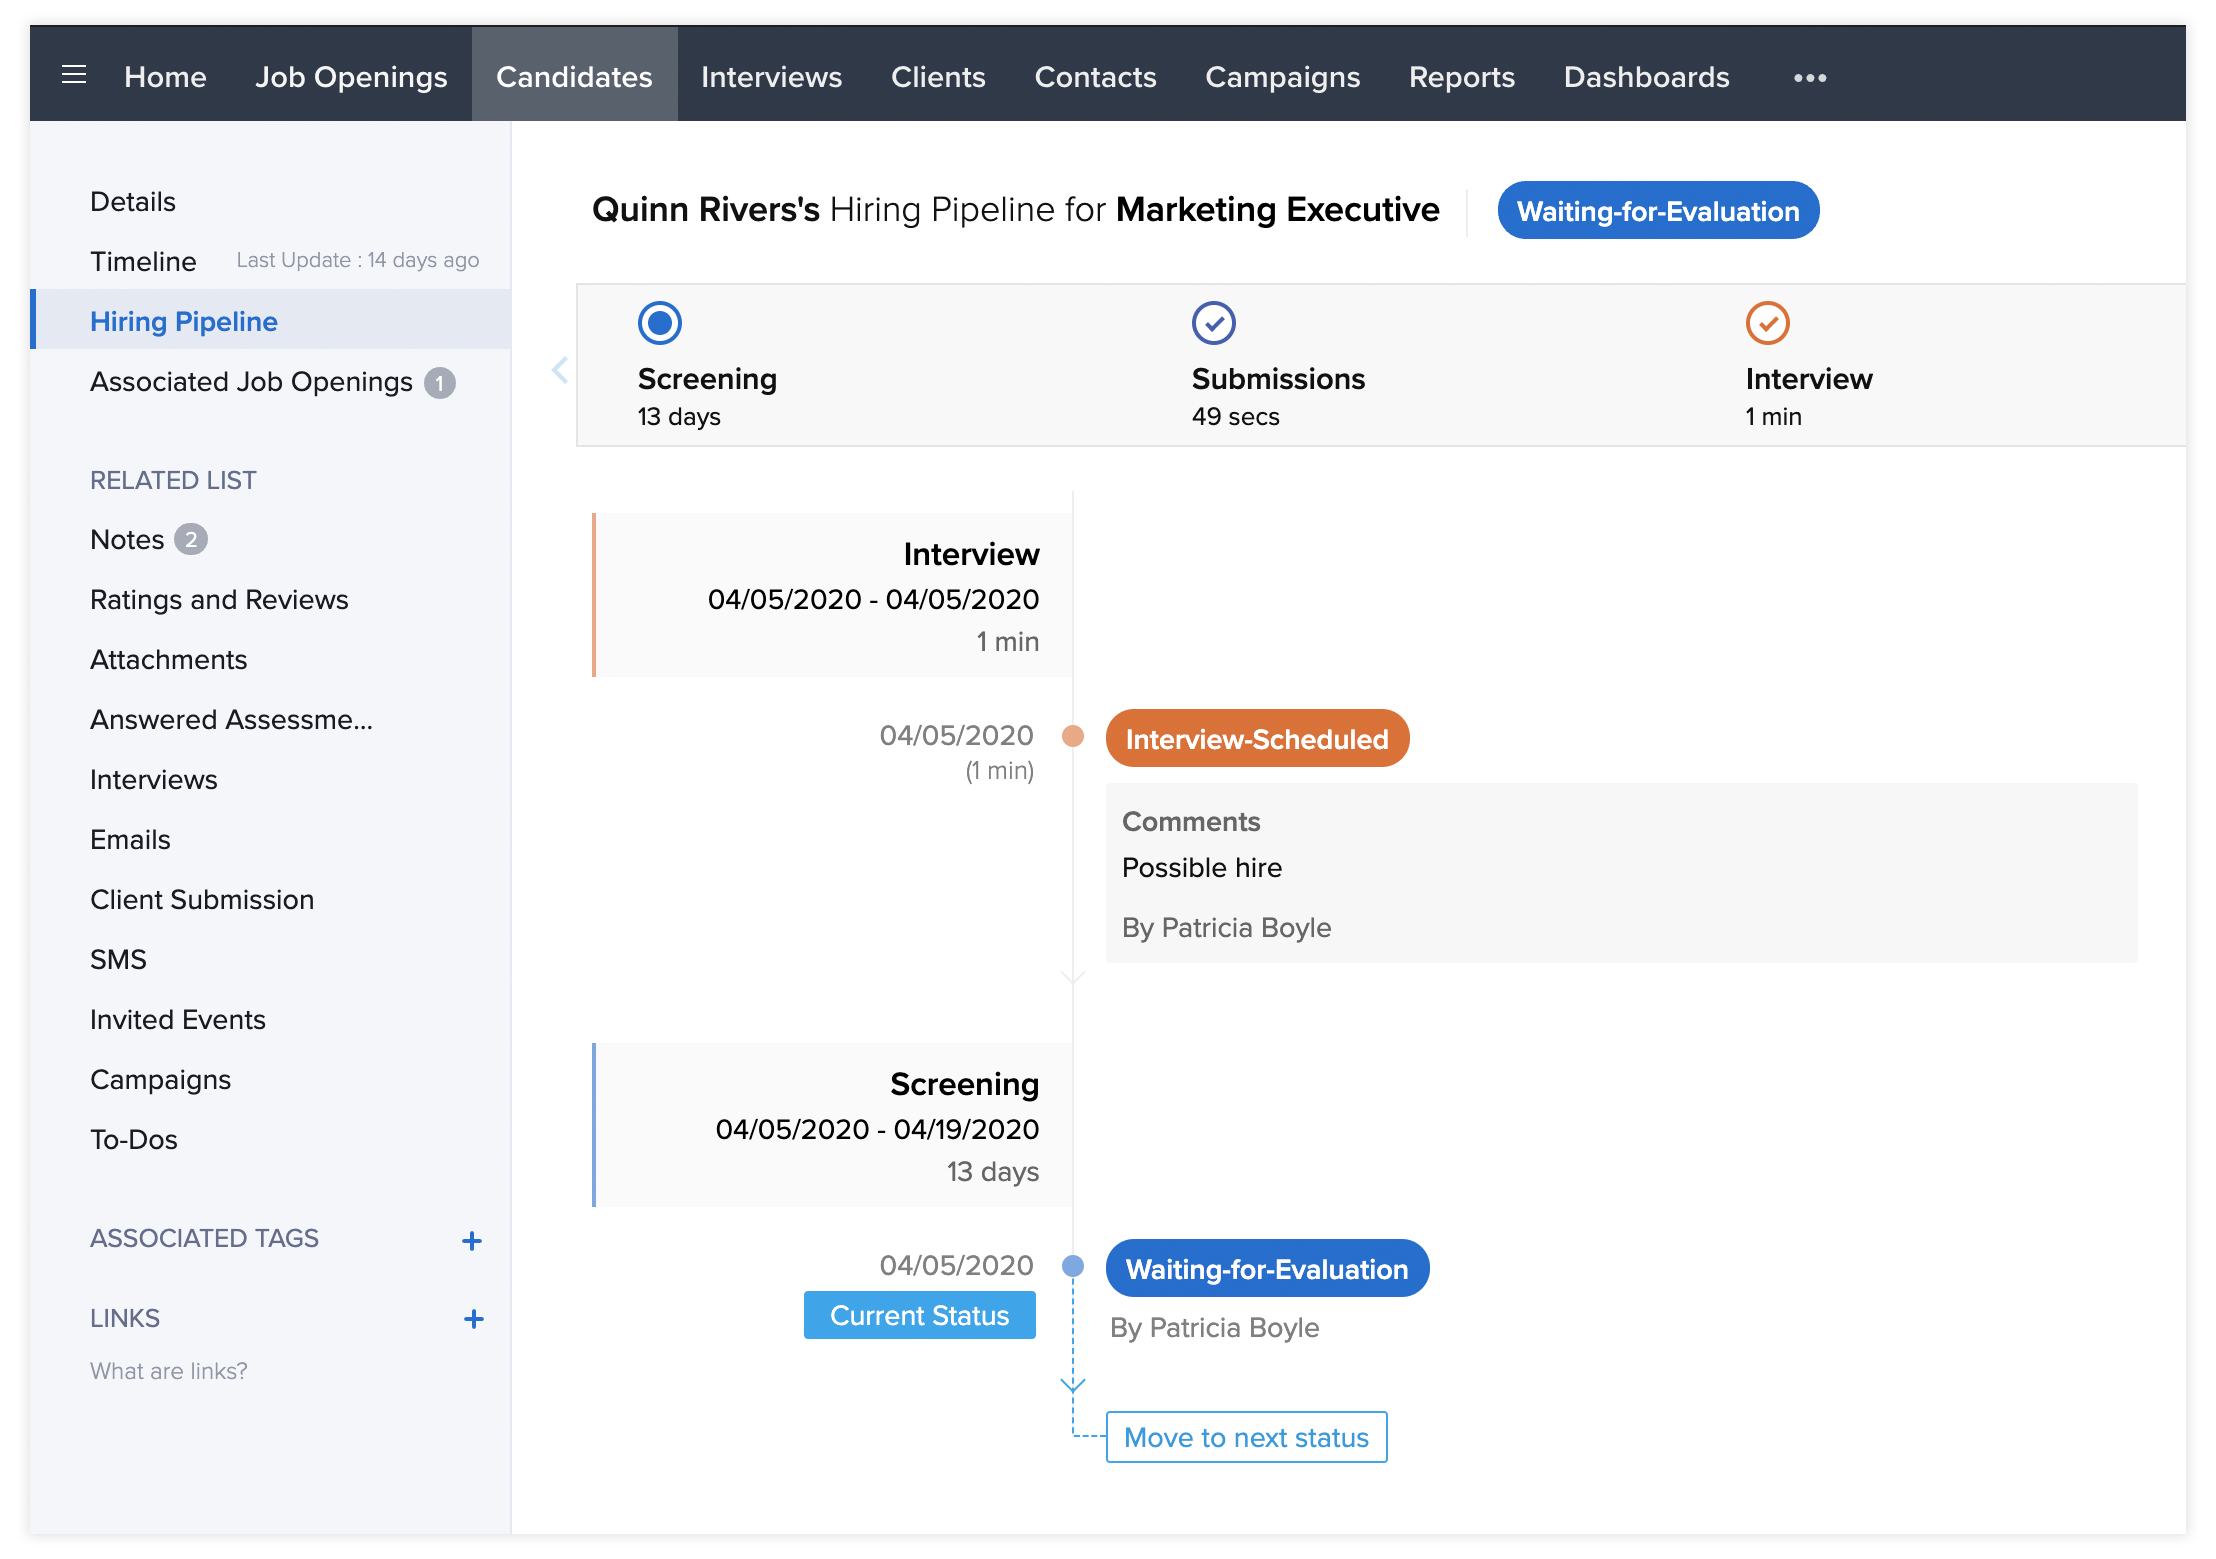Open the What are links? help link
Image resolution: width=2216 pixels, height=1559 pixels.
click(x=169, y=1371)
